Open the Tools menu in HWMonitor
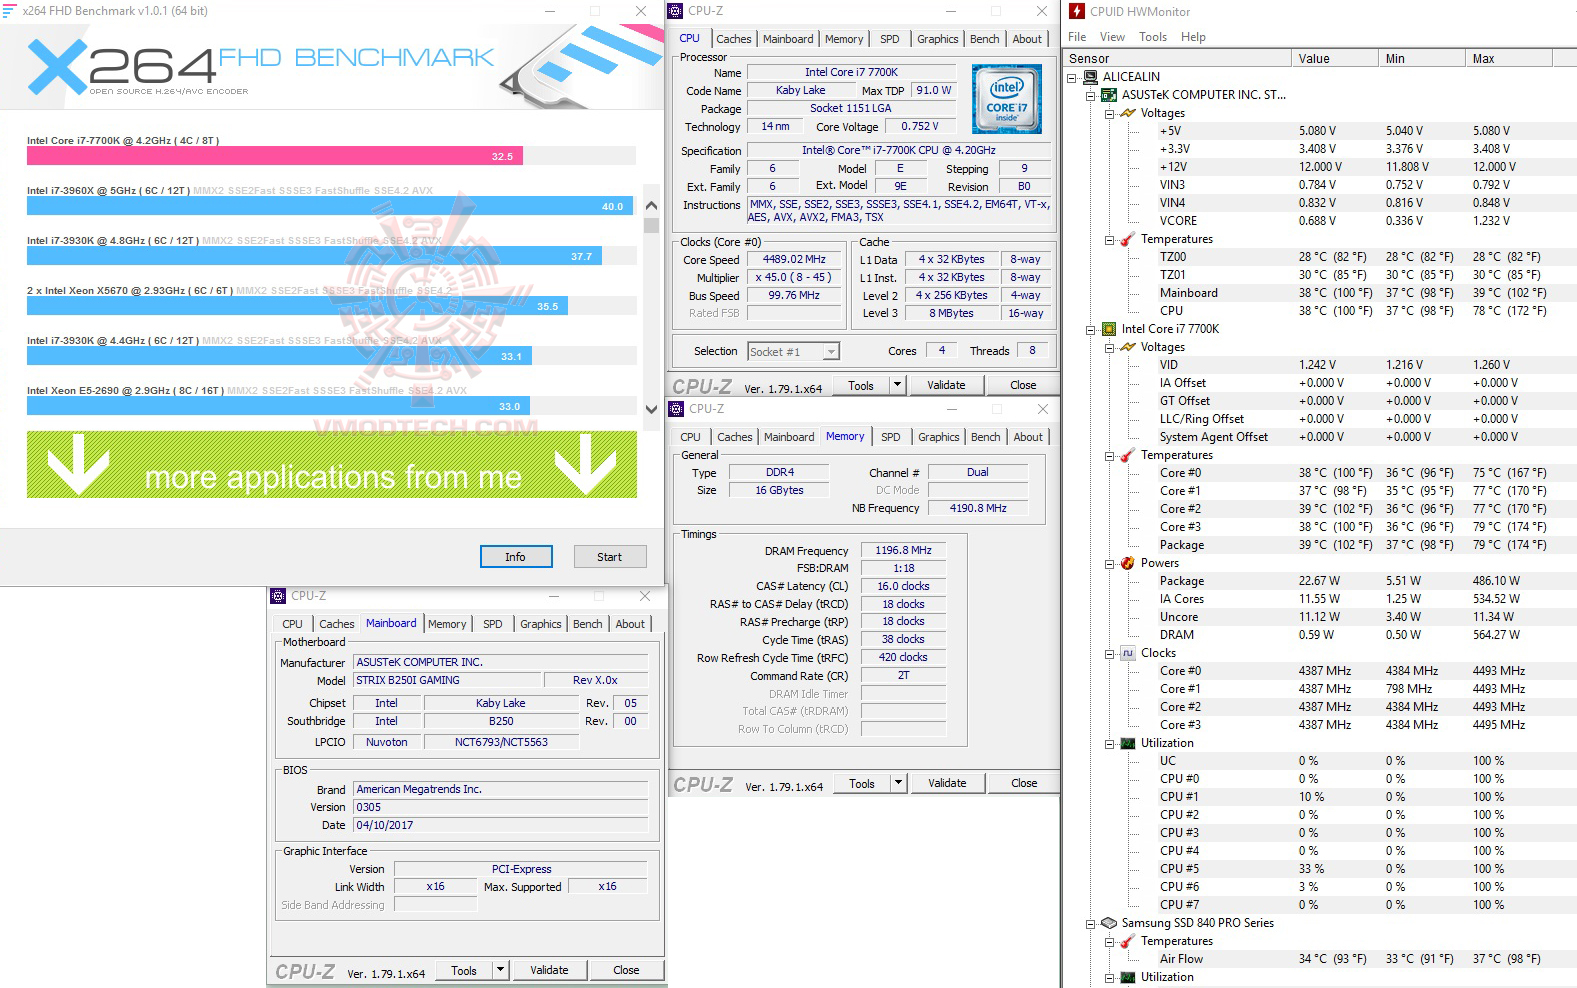 [x=1153, y=37]
